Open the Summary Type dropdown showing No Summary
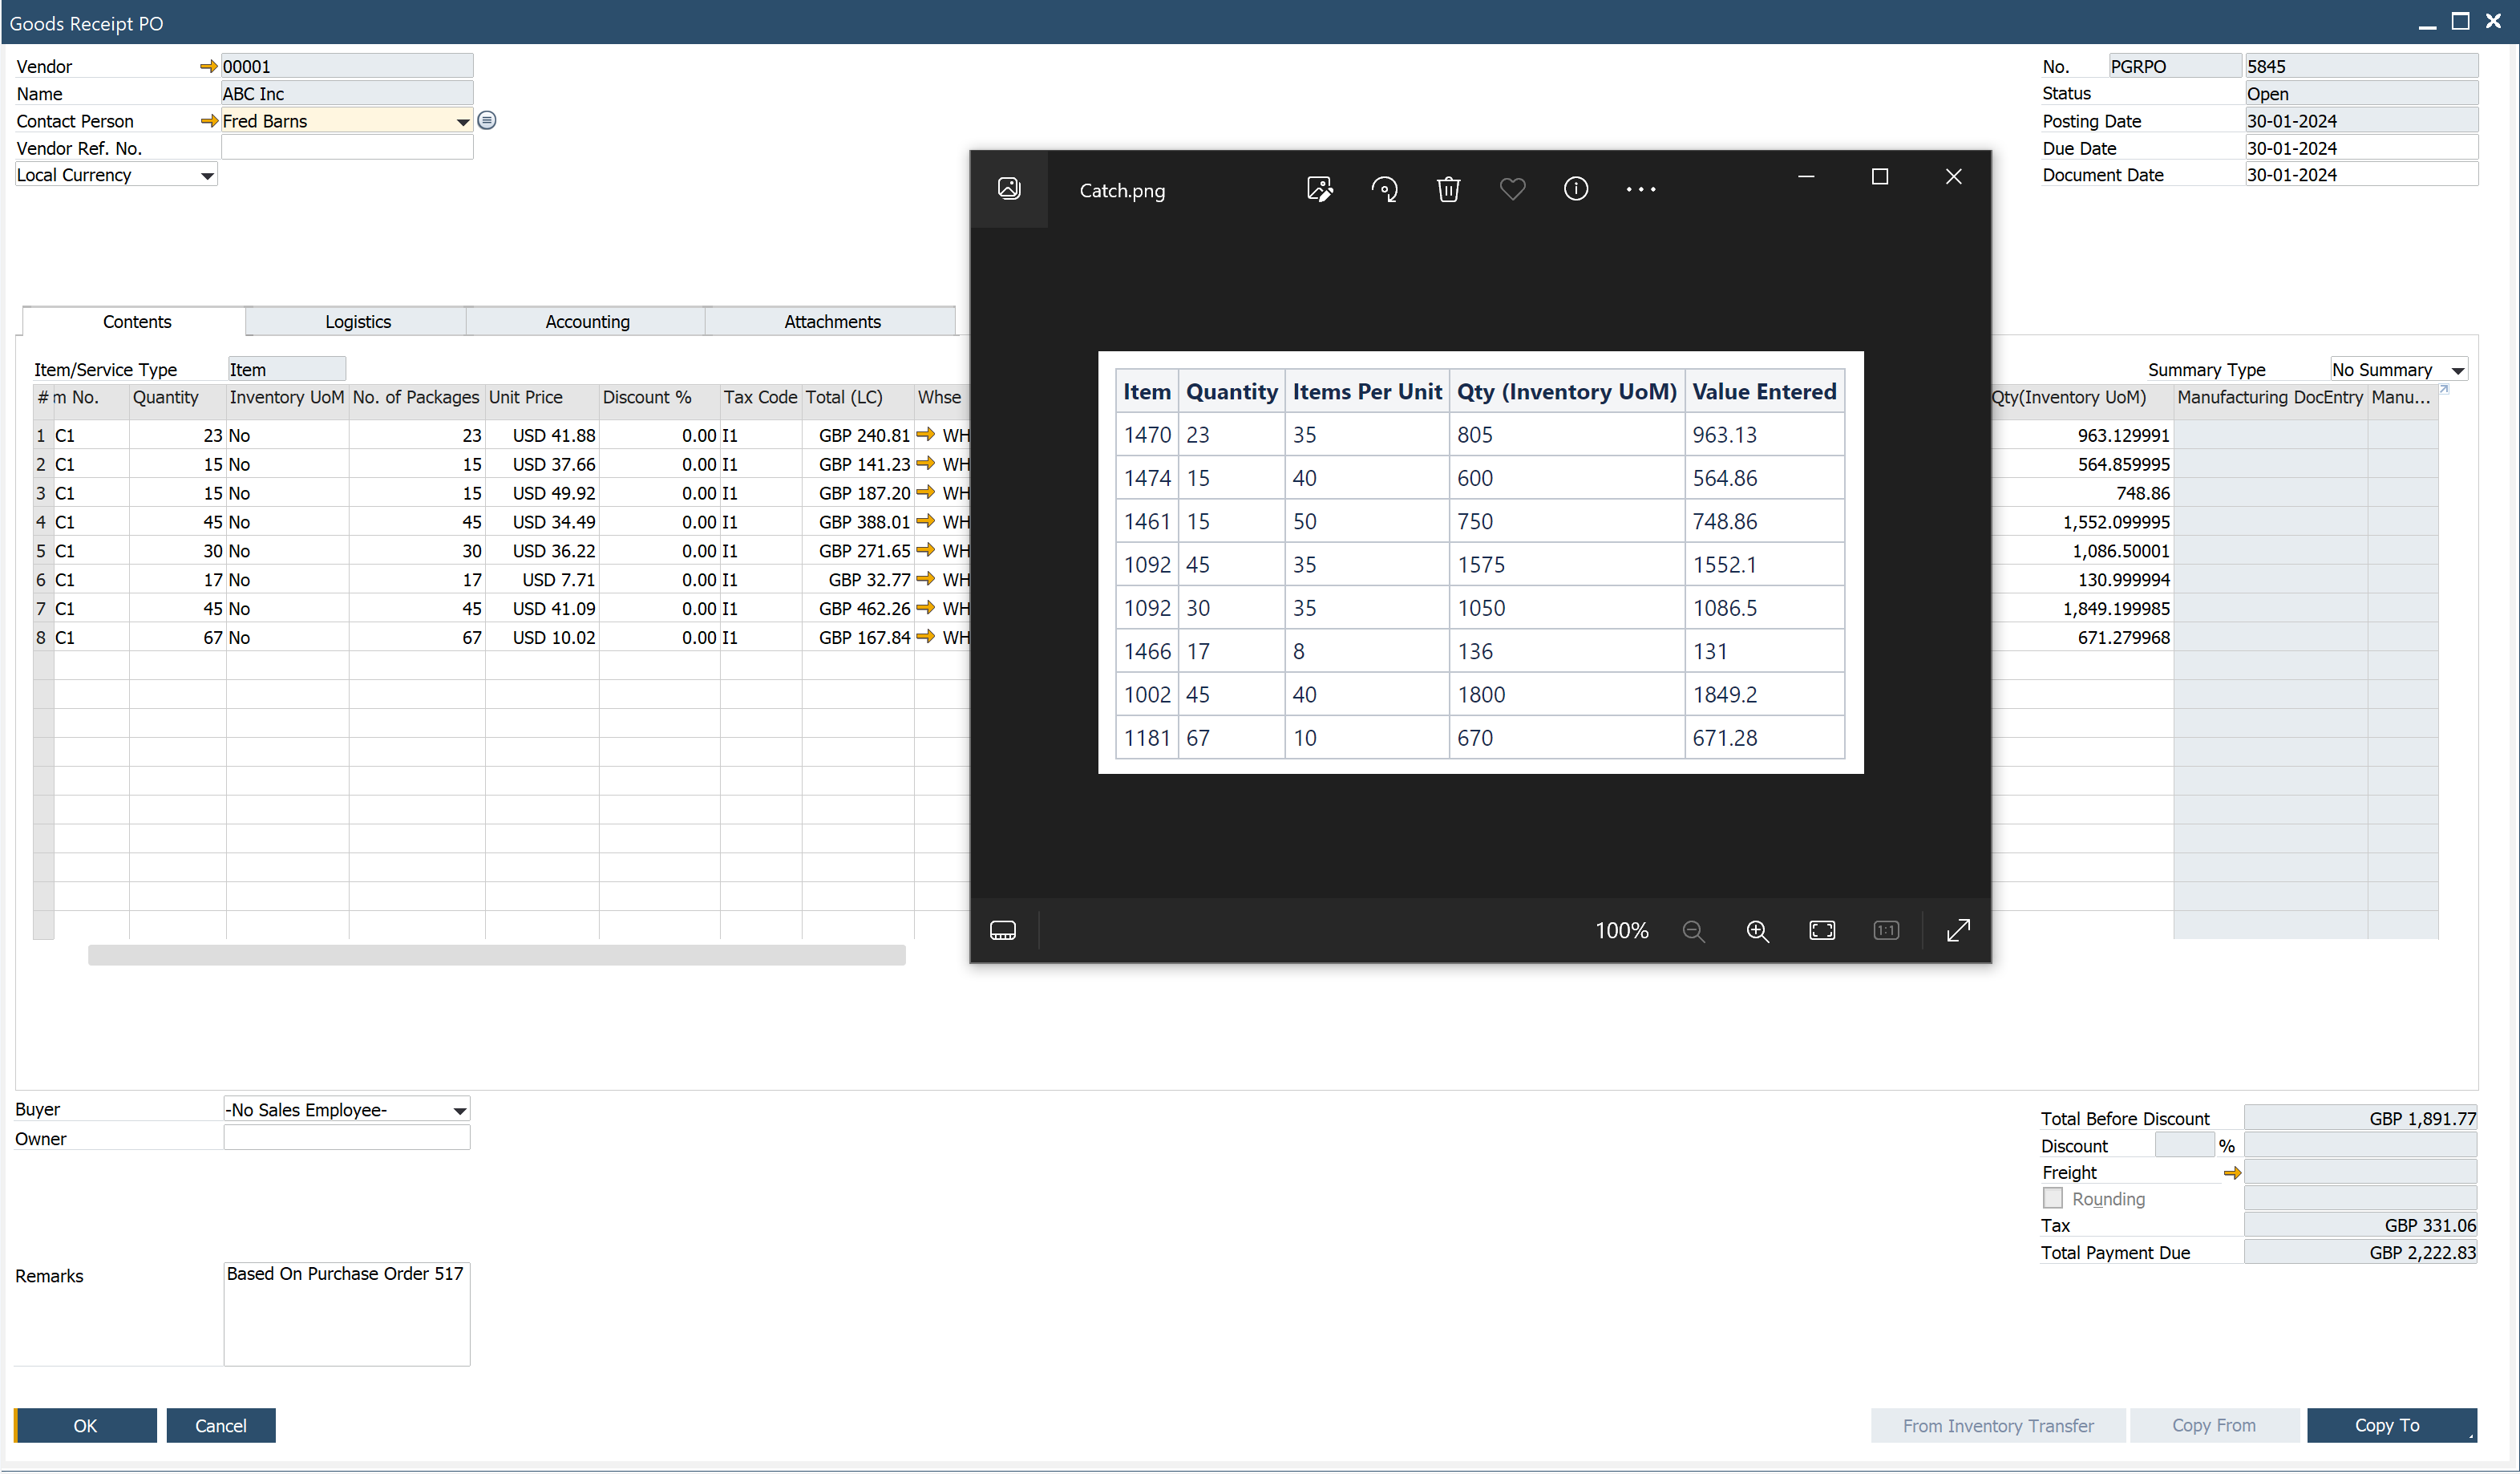Screen dimensions: 2520x1474 [2456, 368]
